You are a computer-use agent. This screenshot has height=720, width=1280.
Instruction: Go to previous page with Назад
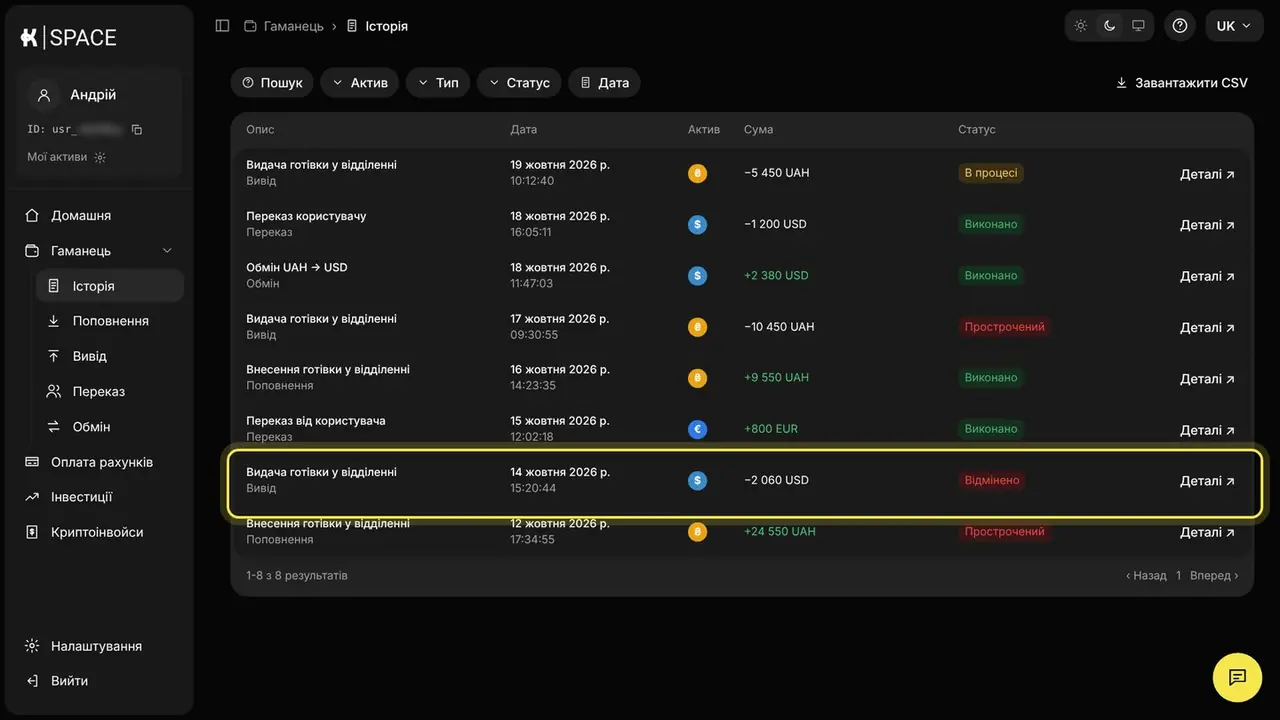pyautogui.click(x=1146, y=576)
